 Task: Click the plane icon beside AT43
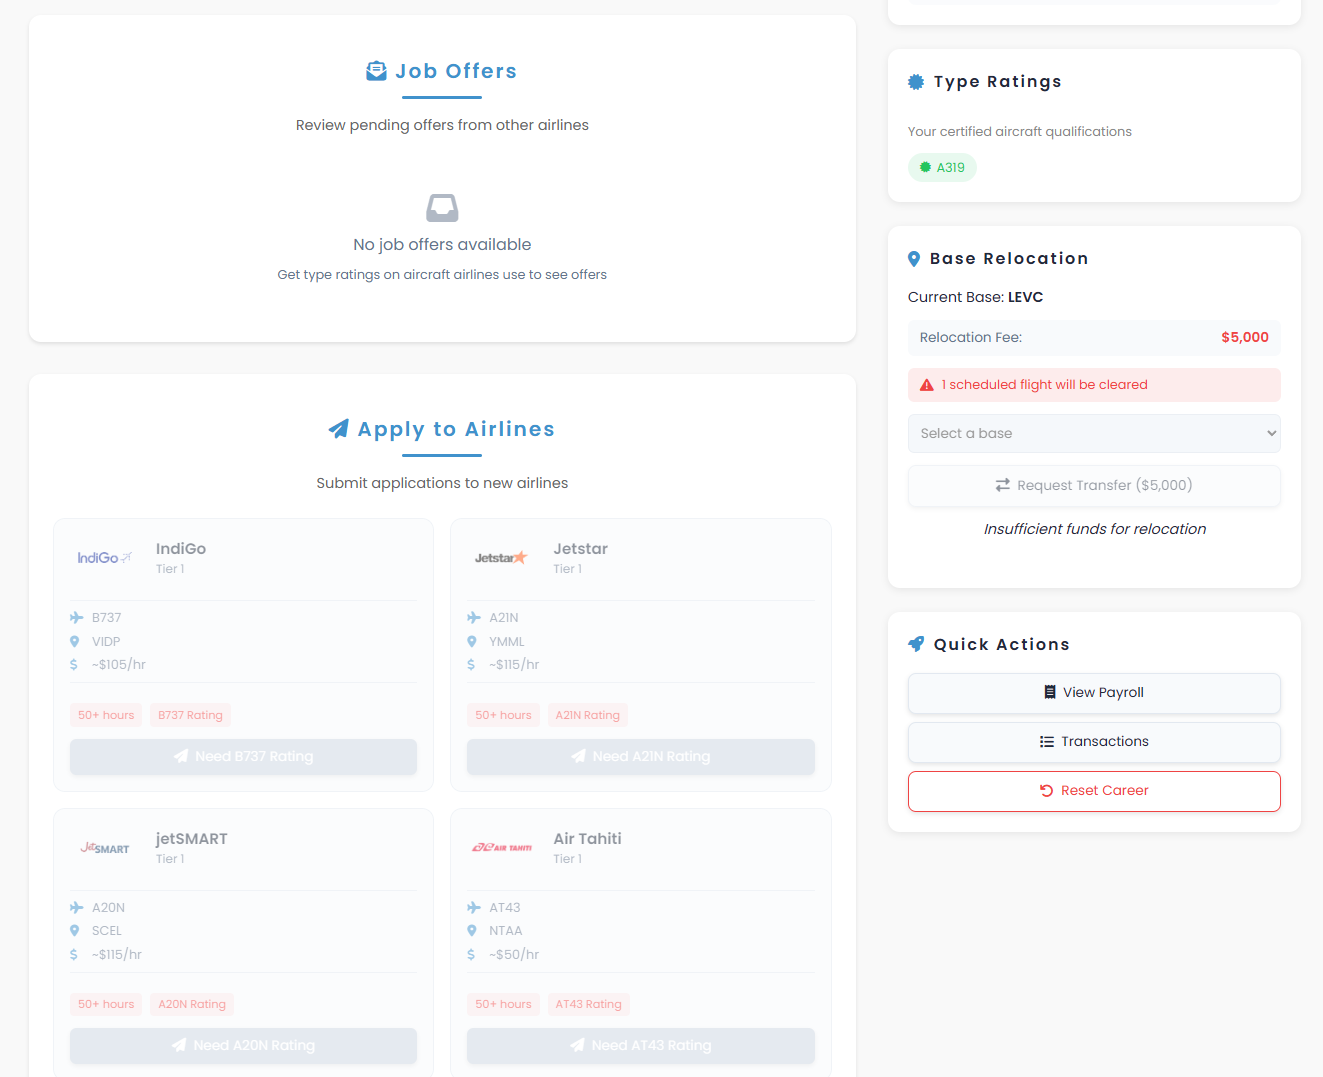pyautogui.click(x=474, y=908)
